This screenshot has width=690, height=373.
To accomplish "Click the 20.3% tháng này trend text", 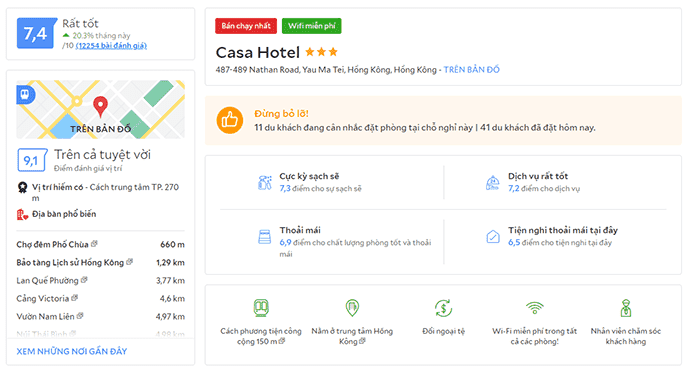I will [x=101, y=36].
